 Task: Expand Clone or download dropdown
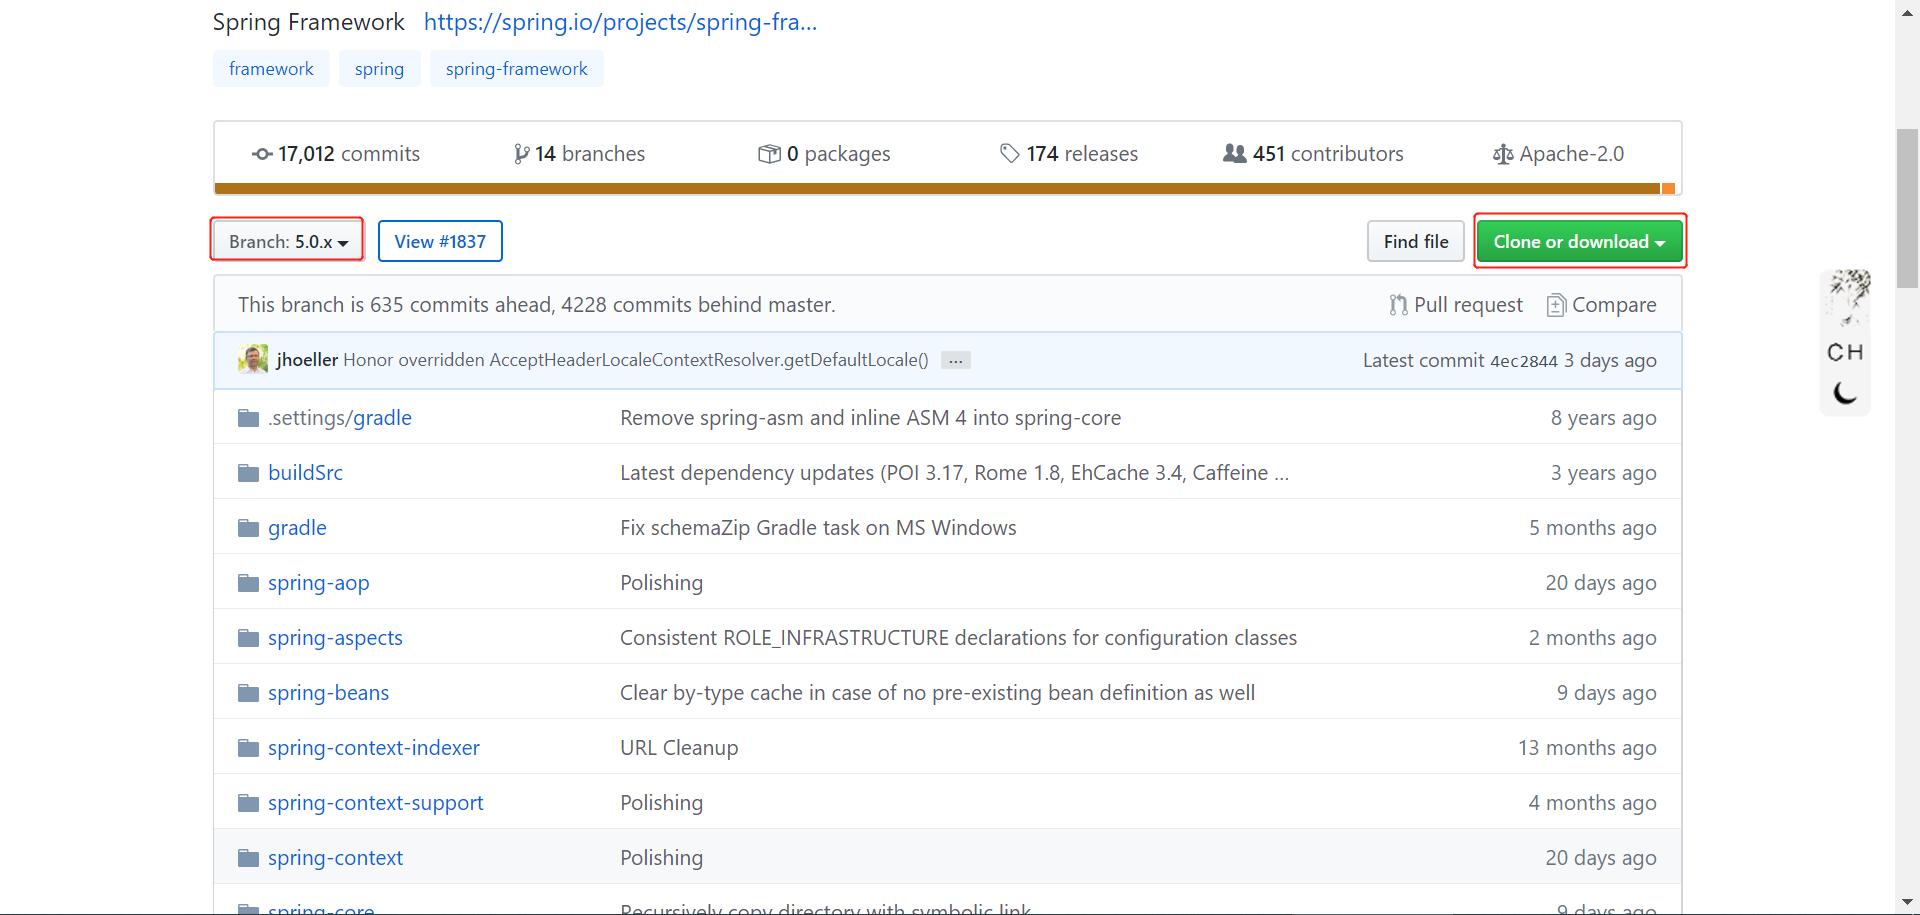1579,242
